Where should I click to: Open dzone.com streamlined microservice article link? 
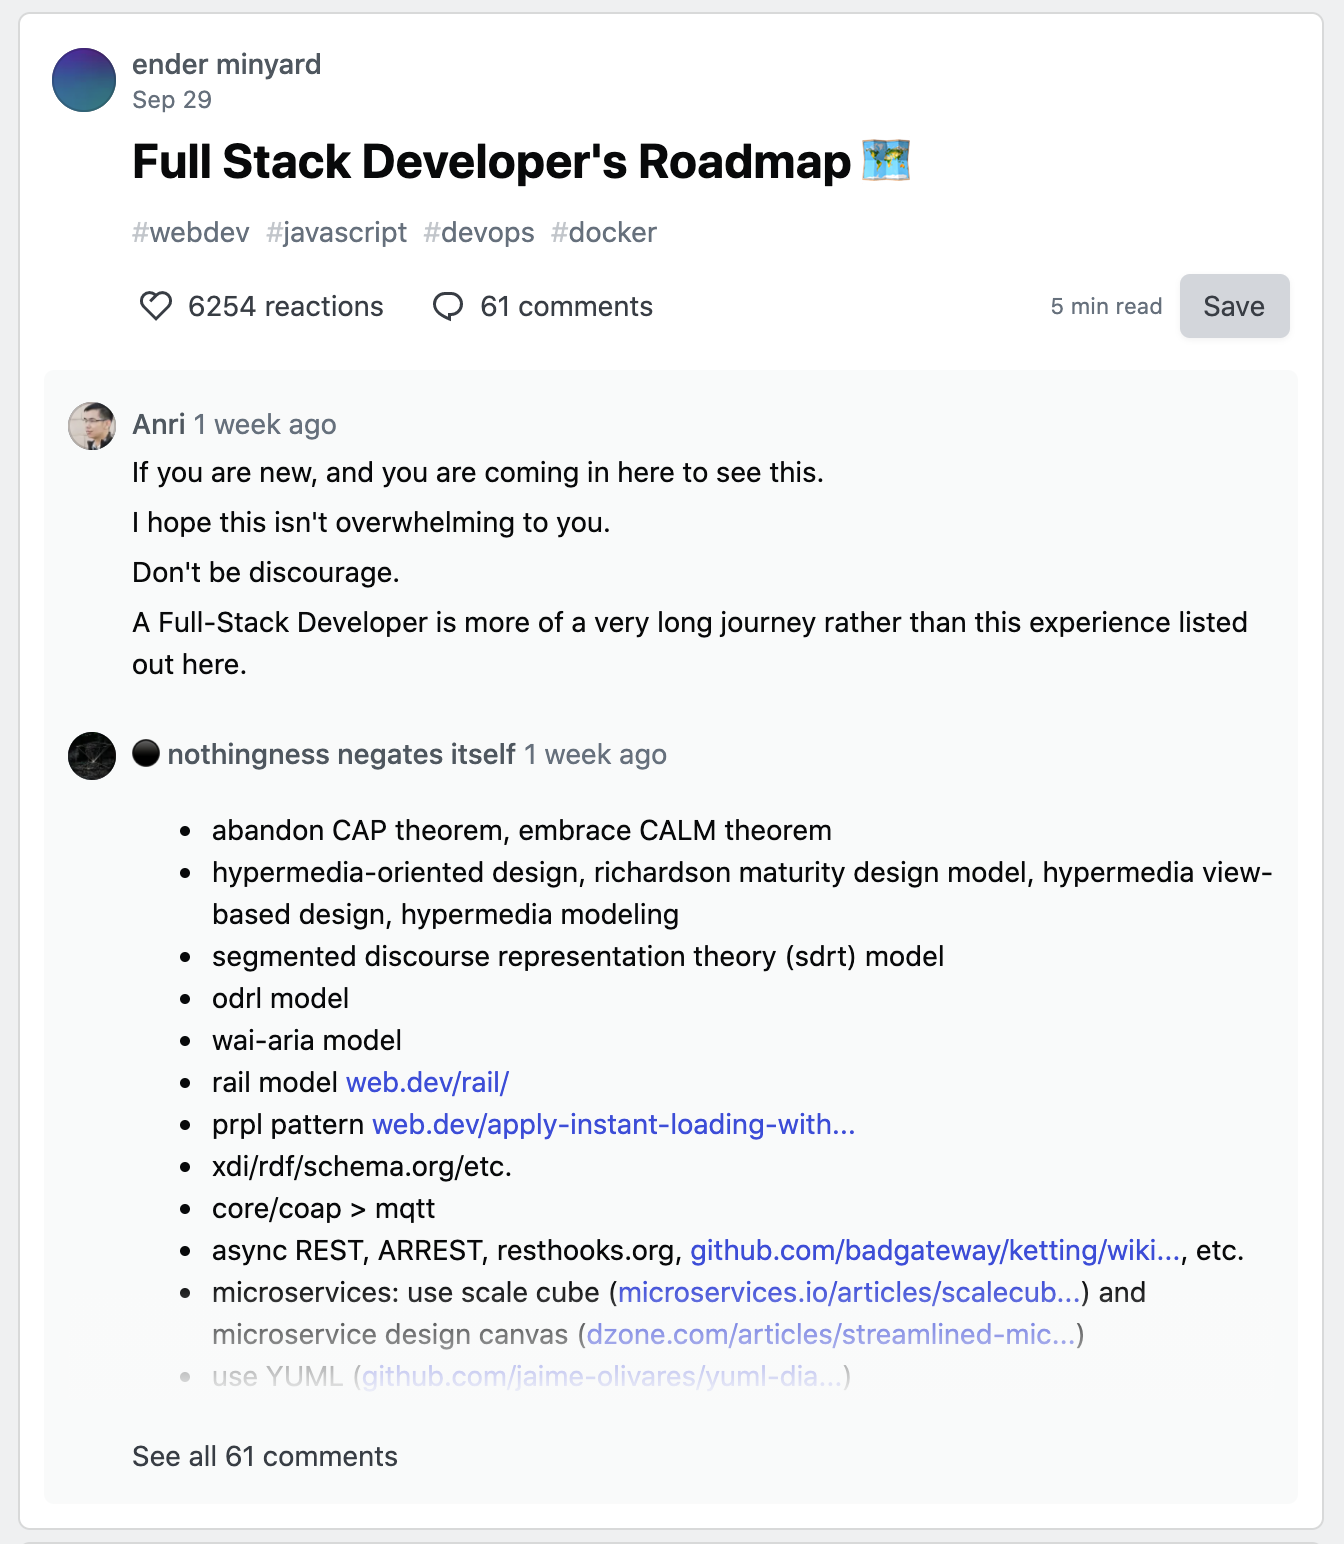(x=832, y=1335)
